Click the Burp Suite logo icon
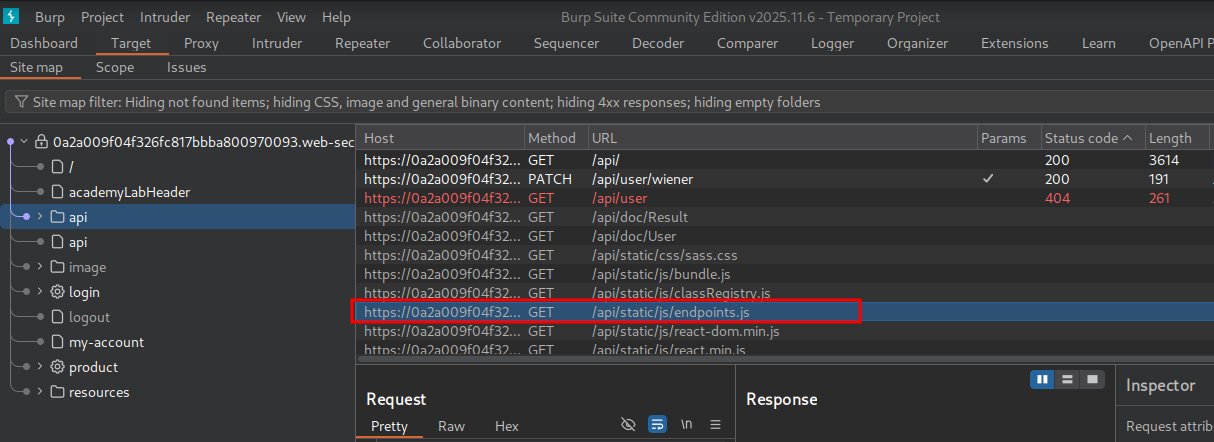 (13, 17)
